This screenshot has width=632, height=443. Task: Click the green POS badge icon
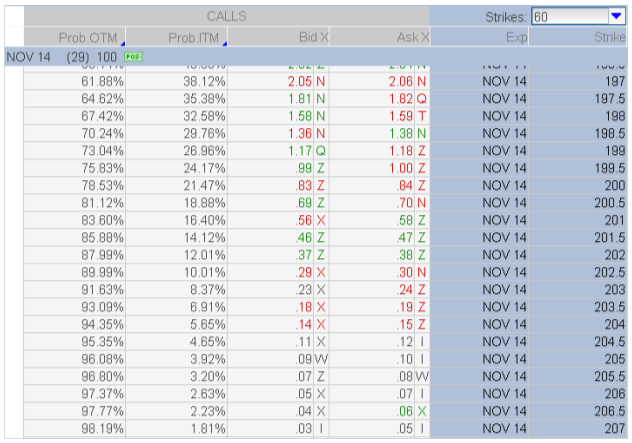point(133,57)
